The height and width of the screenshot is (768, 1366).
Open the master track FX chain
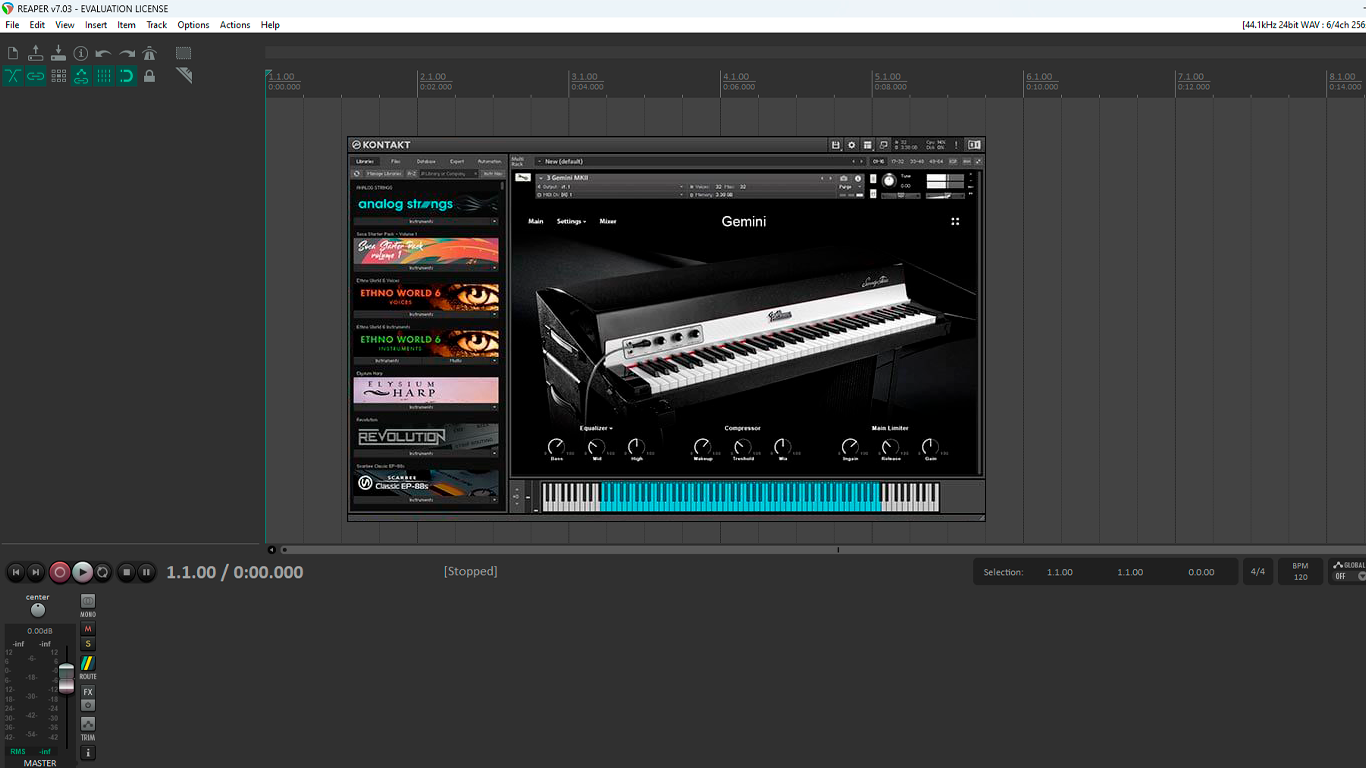[x=88, y=692]
